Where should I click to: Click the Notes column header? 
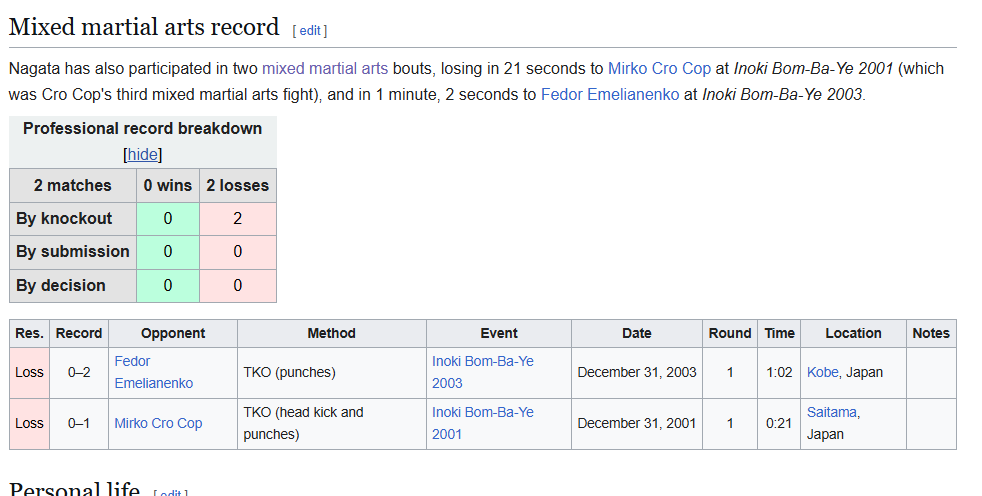click(x=931, y=333)
